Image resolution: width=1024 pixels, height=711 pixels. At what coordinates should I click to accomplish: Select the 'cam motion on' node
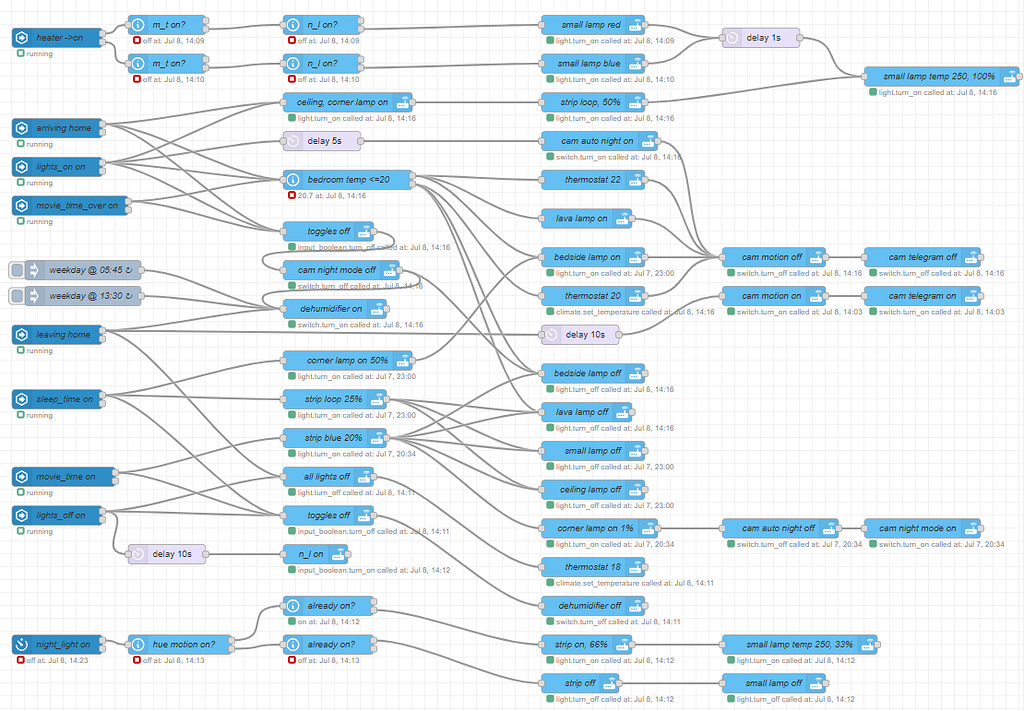(x=770, y=295)
